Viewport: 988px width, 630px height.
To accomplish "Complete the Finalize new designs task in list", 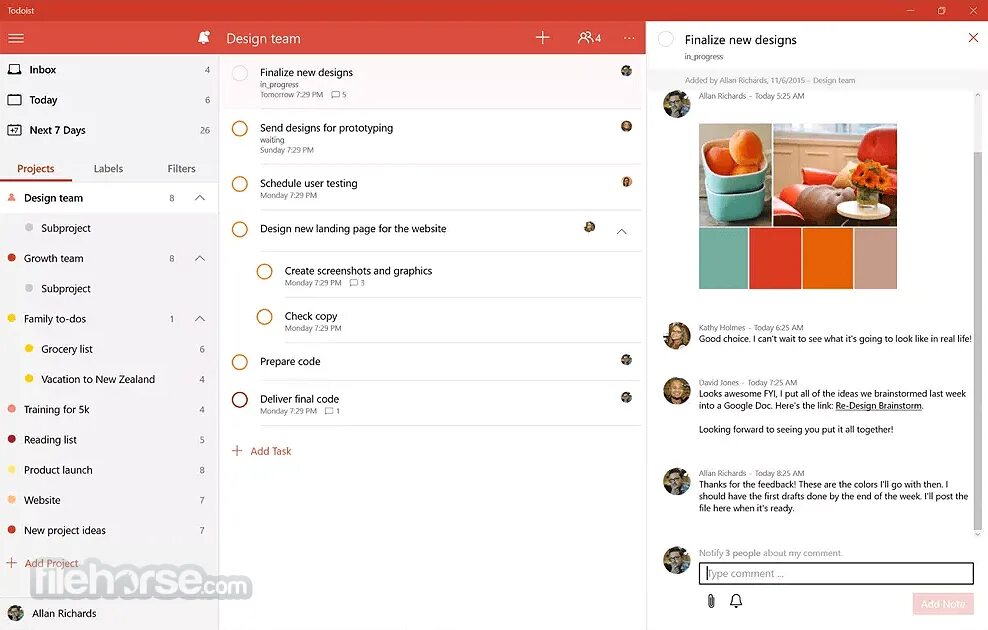I will [239, 73].
